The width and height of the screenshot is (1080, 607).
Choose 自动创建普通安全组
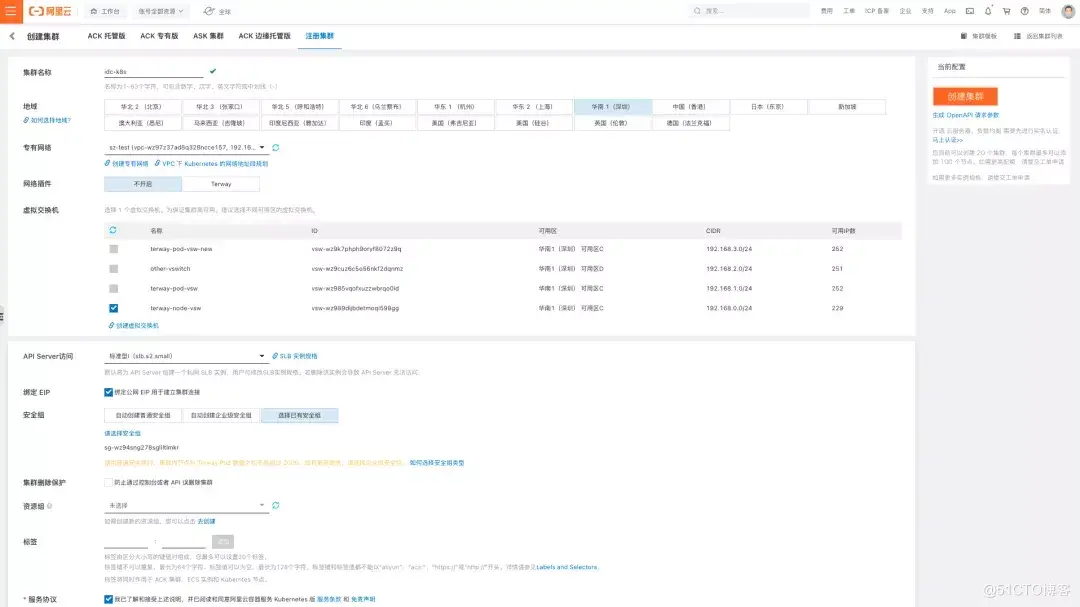[143, 415]
